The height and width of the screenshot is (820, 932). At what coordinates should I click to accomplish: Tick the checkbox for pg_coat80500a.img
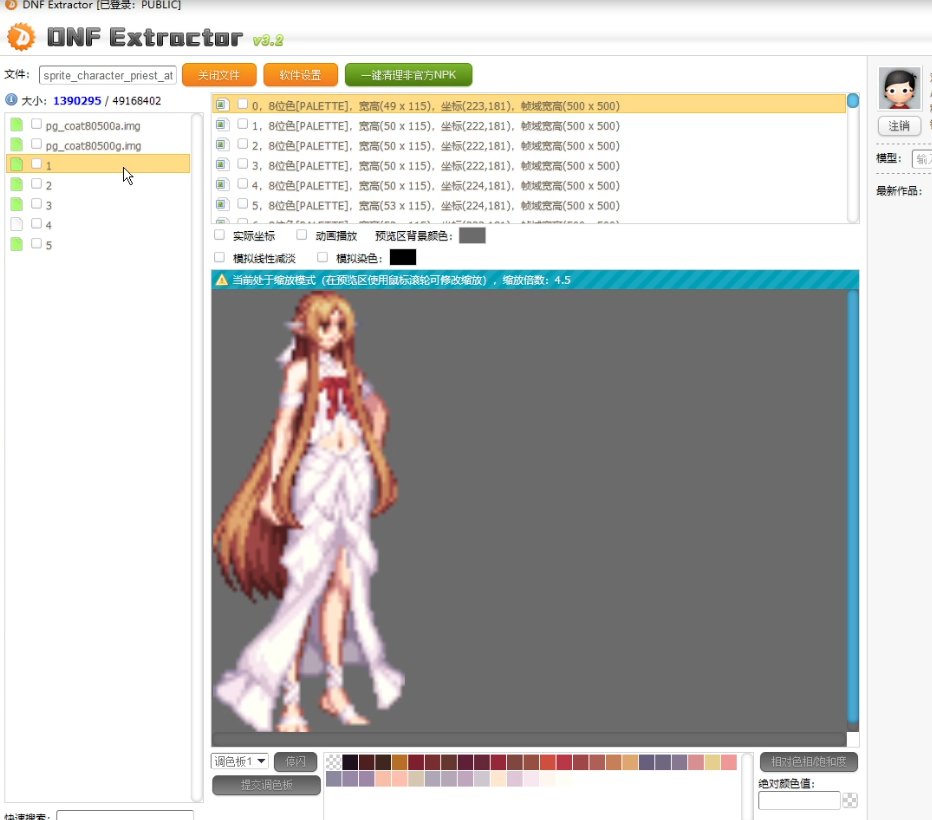[x=36, y=124]
